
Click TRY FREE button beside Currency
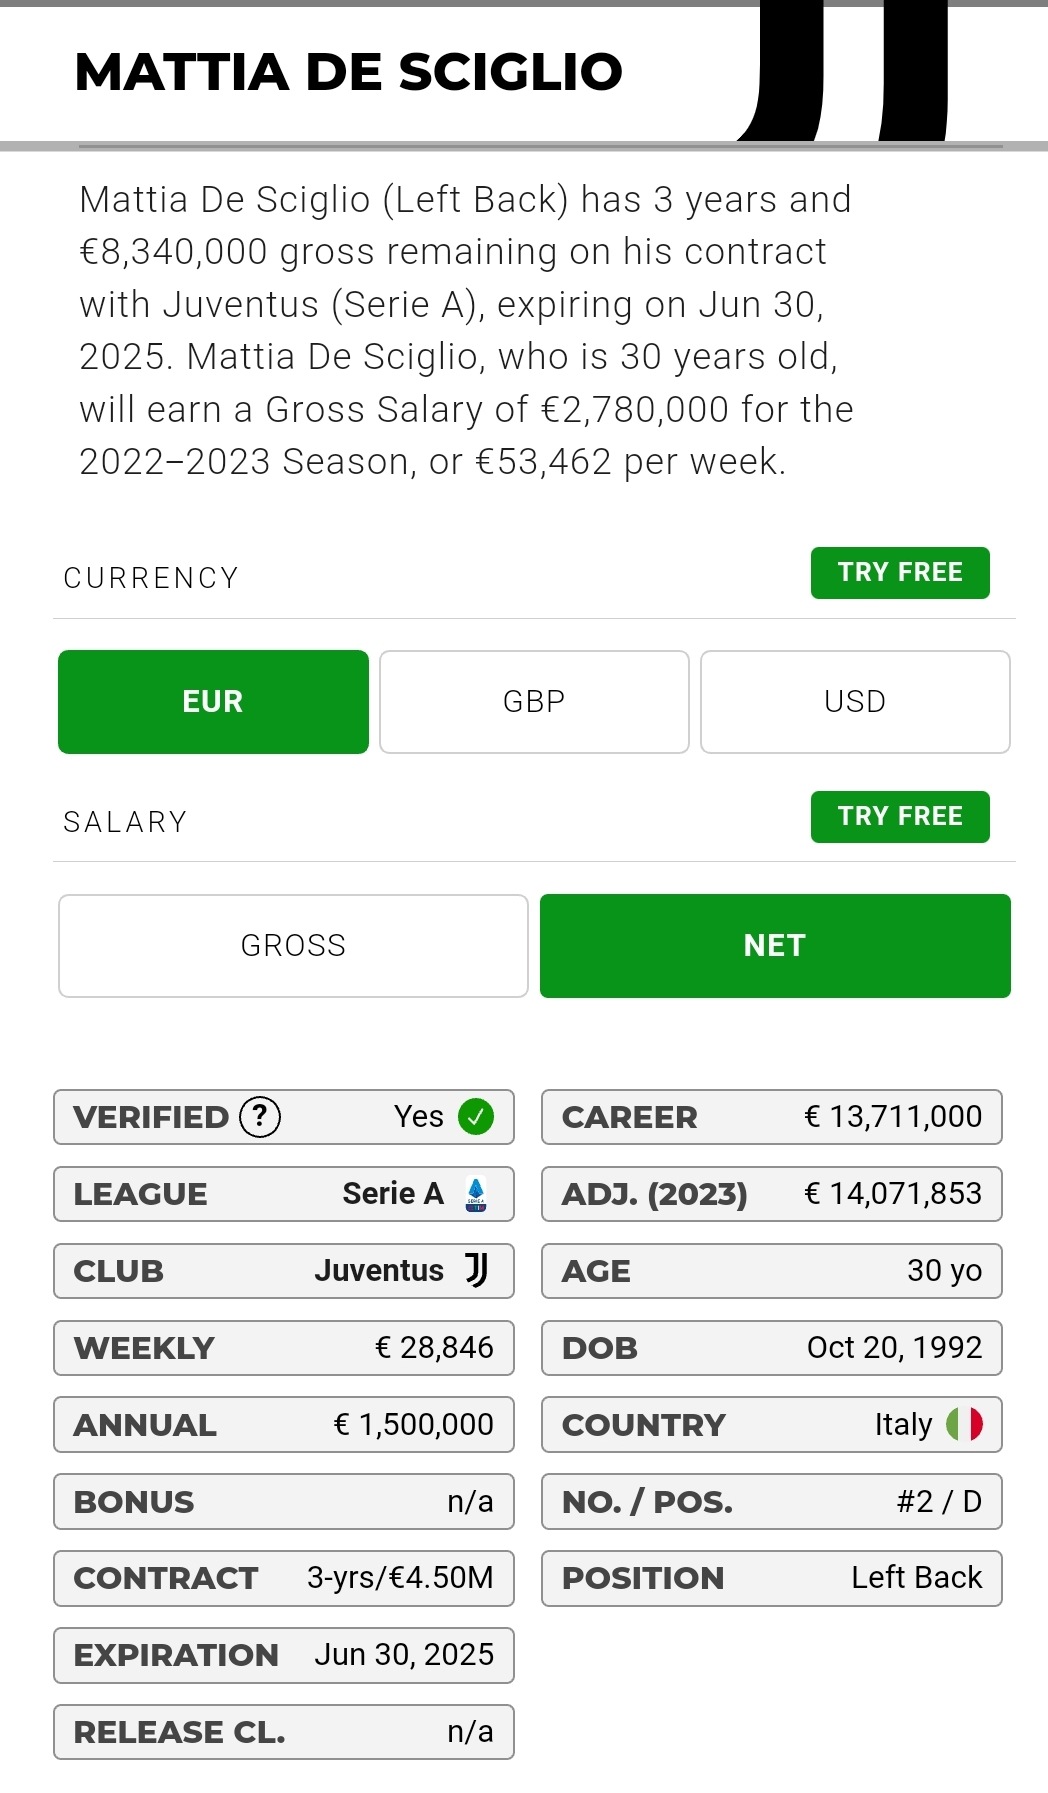[900, 573]
